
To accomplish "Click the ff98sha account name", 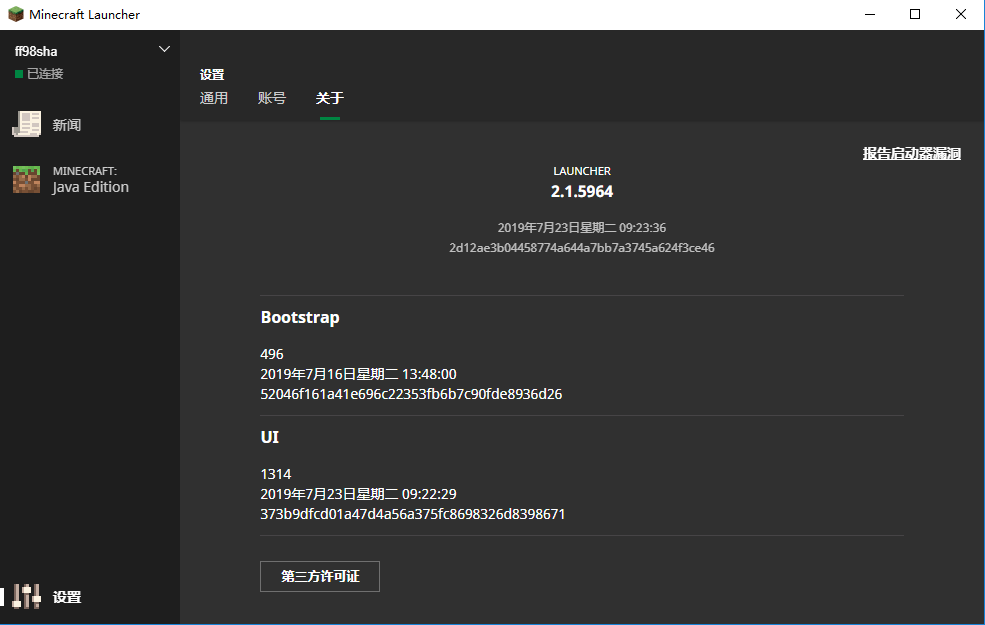I will point(36,52).
